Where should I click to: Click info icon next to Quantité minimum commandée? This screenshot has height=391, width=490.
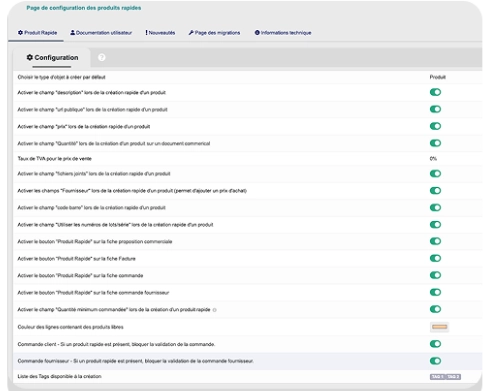pyautogui.click(x=214, y=310)
